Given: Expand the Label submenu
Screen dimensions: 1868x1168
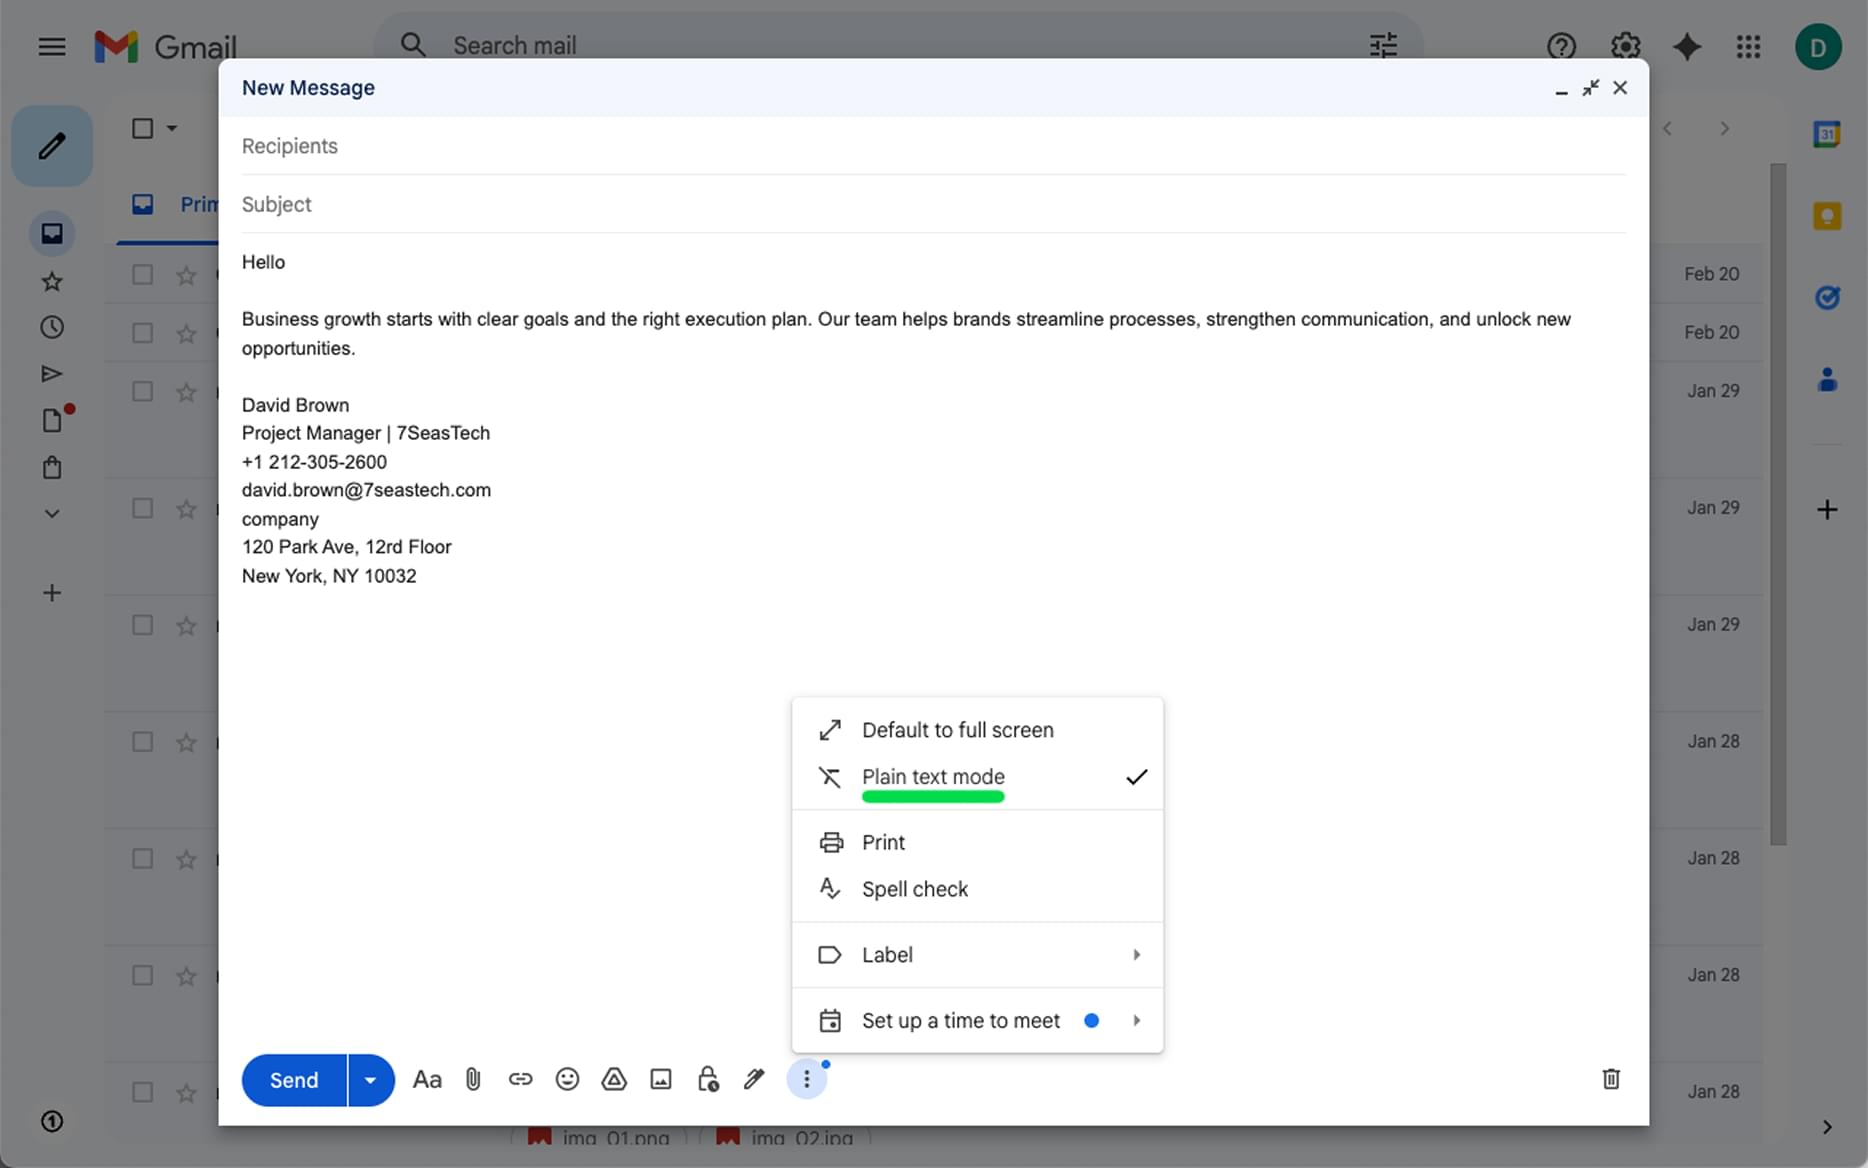Looking at the screenshot, I should click(977, 955).
